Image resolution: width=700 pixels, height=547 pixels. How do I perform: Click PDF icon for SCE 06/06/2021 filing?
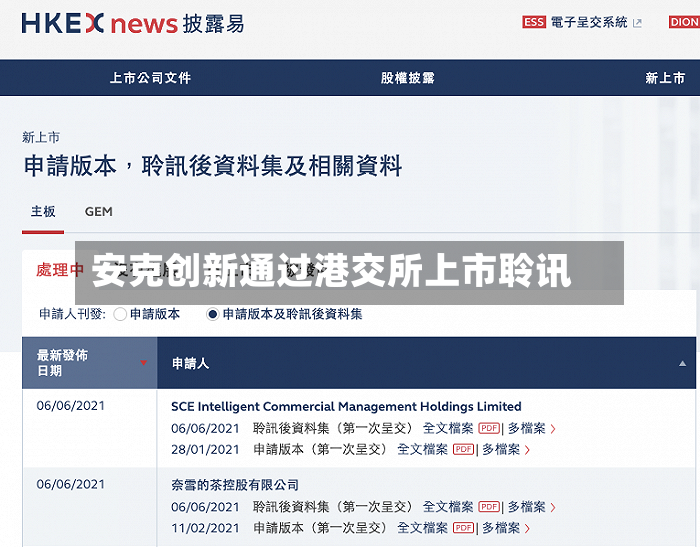point(489,428)
